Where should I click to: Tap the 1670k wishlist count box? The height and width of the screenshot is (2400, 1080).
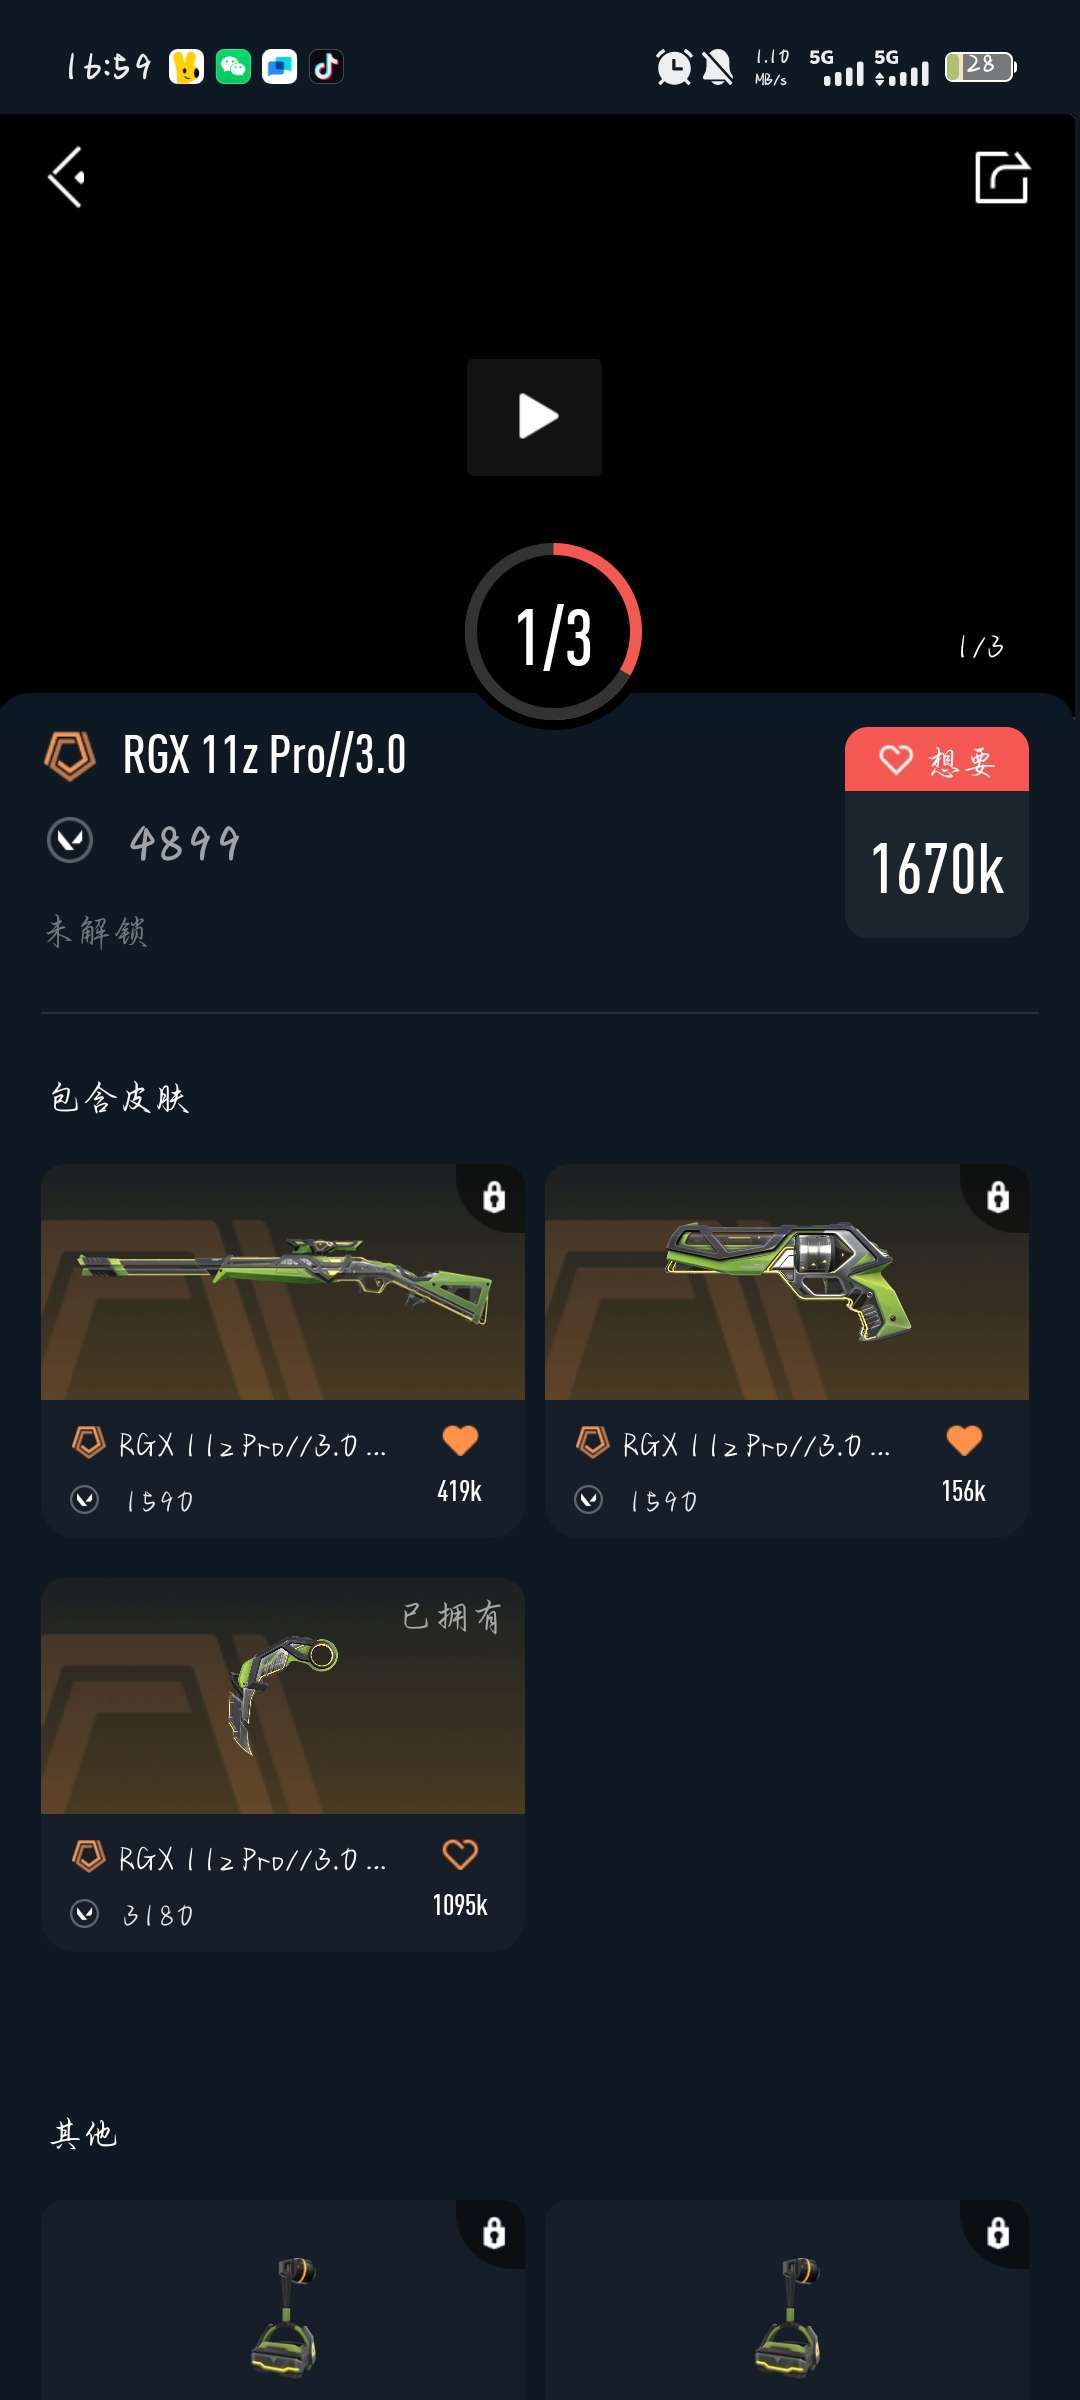pos(937,865)
